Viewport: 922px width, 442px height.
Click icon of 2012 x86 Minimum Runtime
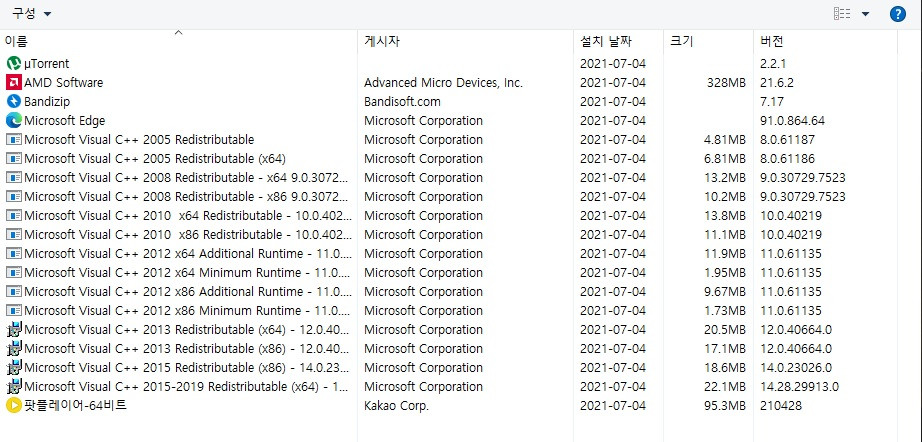click(14, 310)
